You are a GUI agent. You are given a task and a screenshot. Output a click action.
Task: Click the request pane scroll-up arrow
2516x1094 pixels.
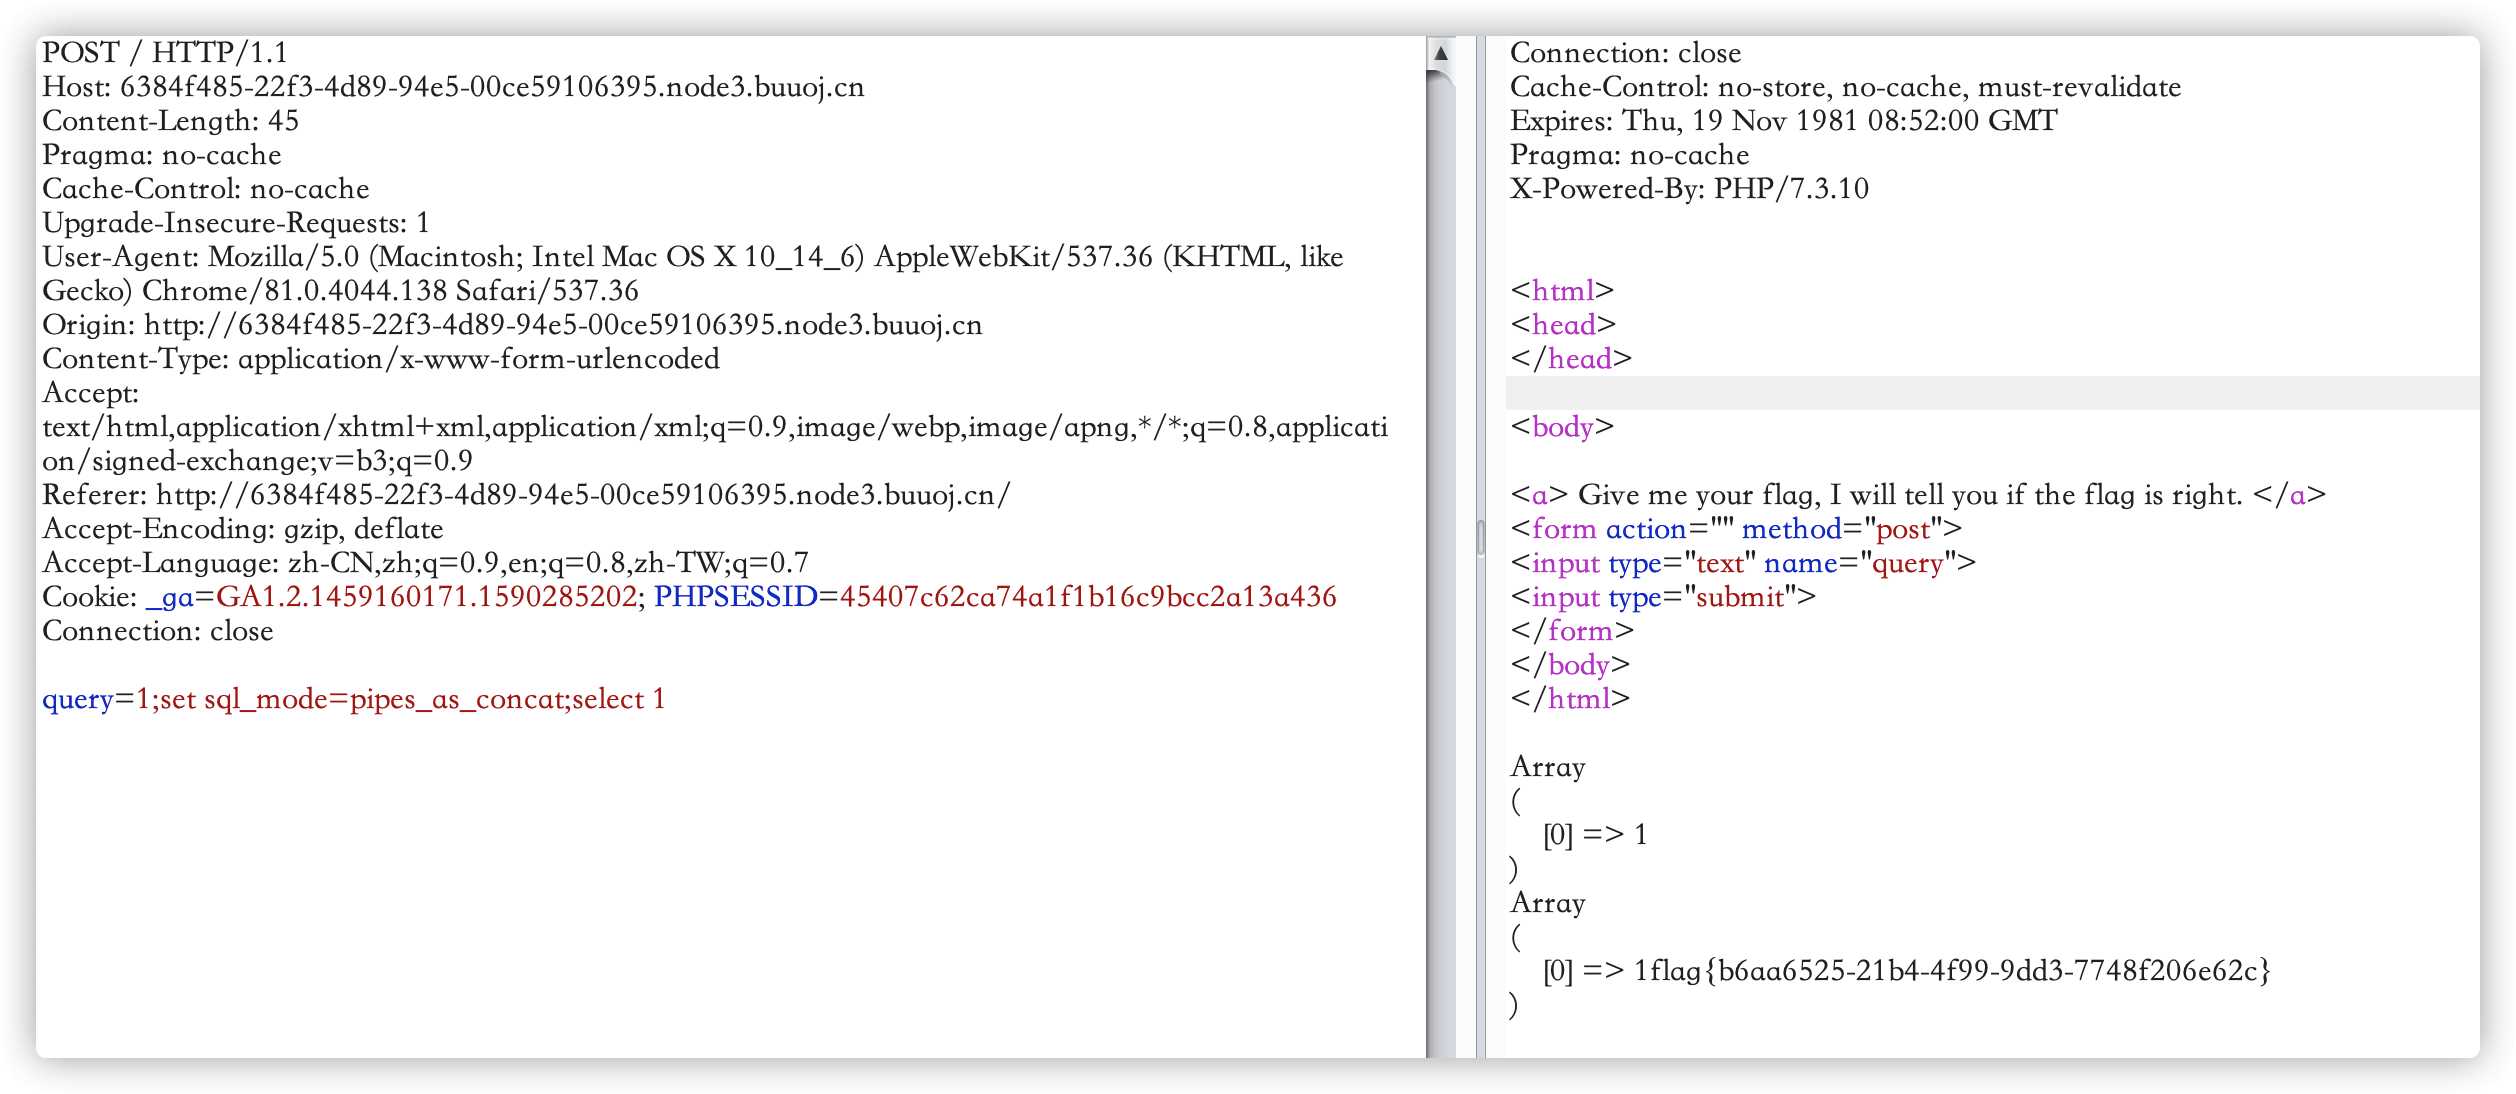point(1441,53)
